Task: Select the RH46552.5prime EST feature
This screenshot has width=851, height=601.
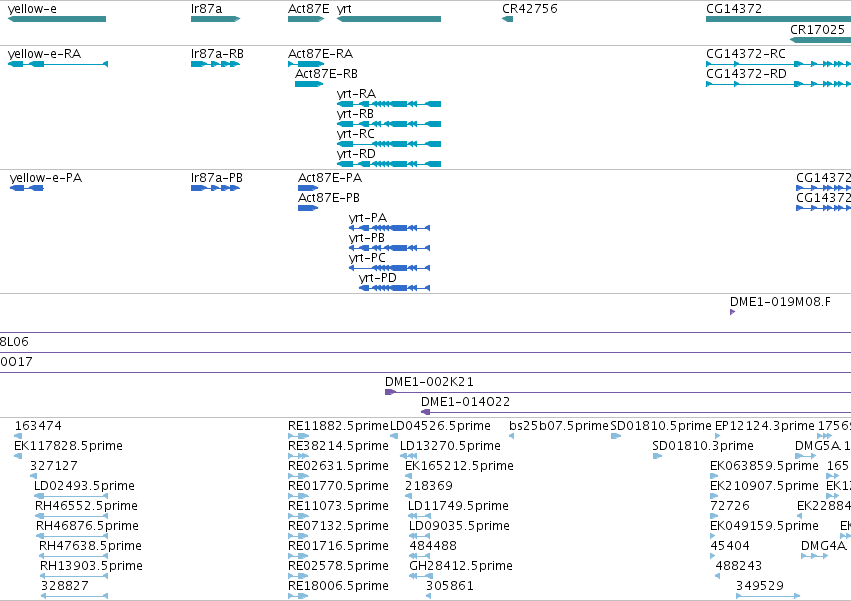Action: pyautogui.click(x=72, y=516)
